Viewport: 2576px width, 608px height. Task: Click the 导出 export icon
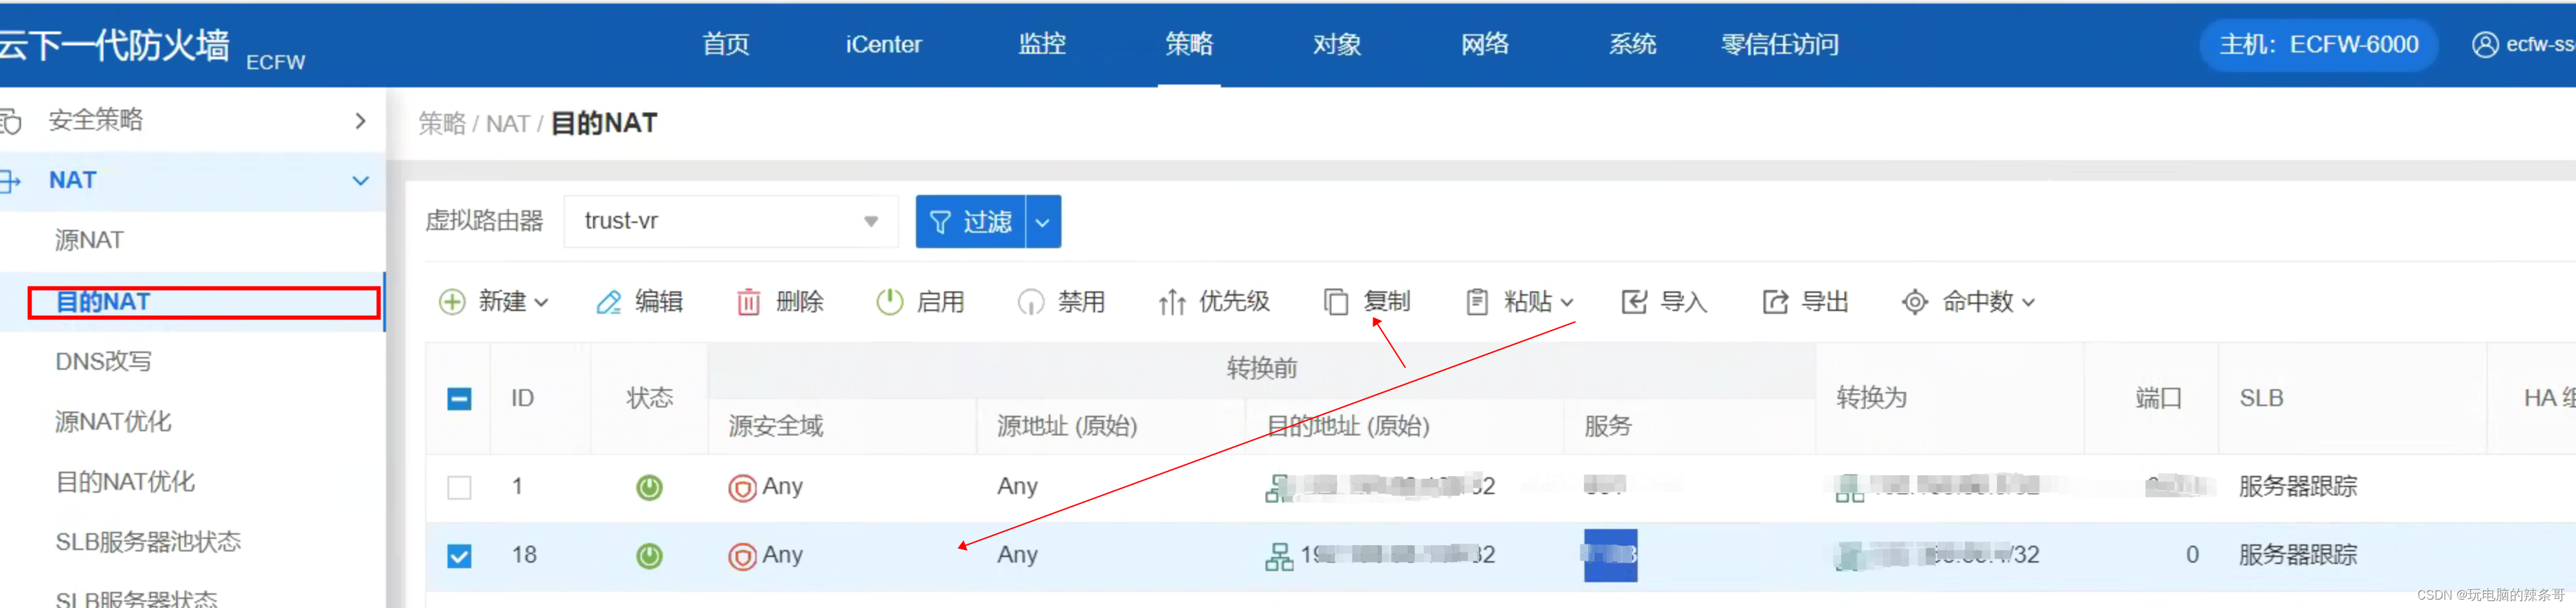point(1775,302)
